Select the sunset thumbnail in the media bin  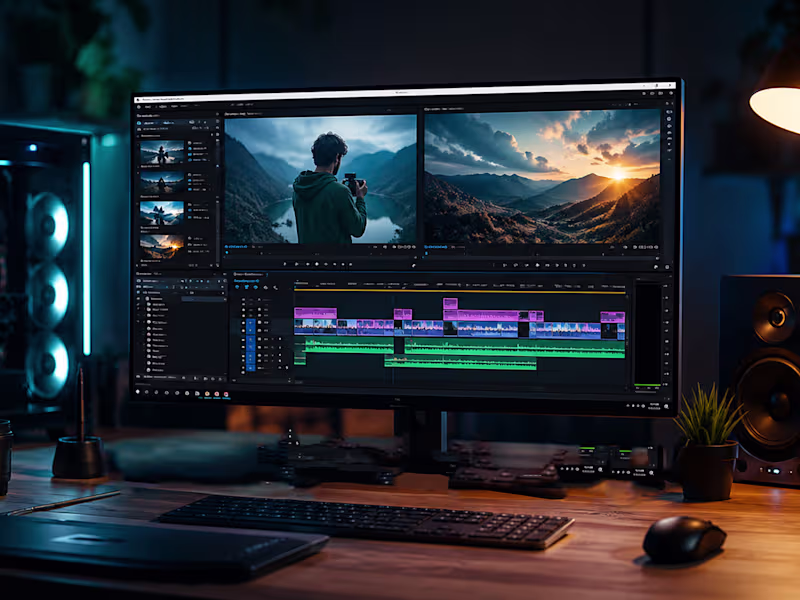[162, 246]
